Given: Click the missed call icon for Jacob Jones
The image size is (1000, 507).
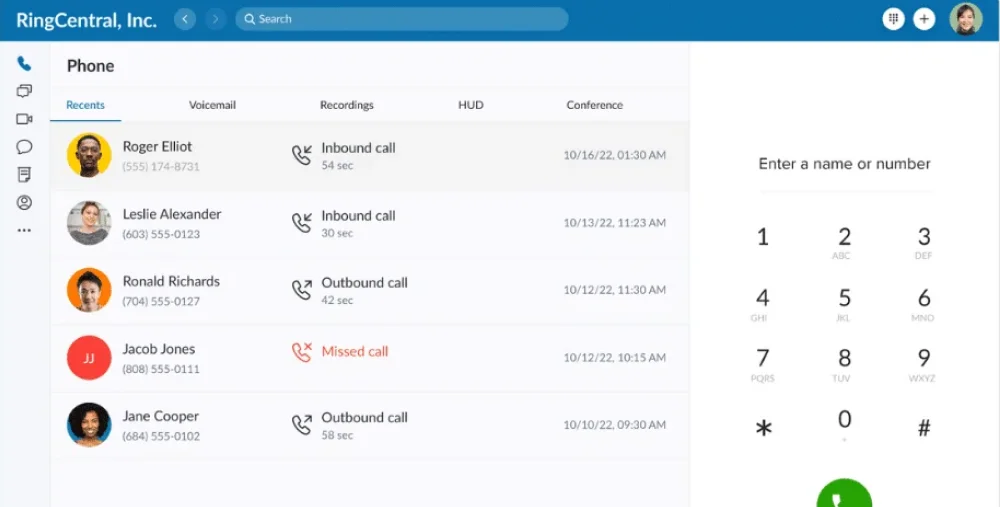Looking at the screenshot, I should coord(302,352).
